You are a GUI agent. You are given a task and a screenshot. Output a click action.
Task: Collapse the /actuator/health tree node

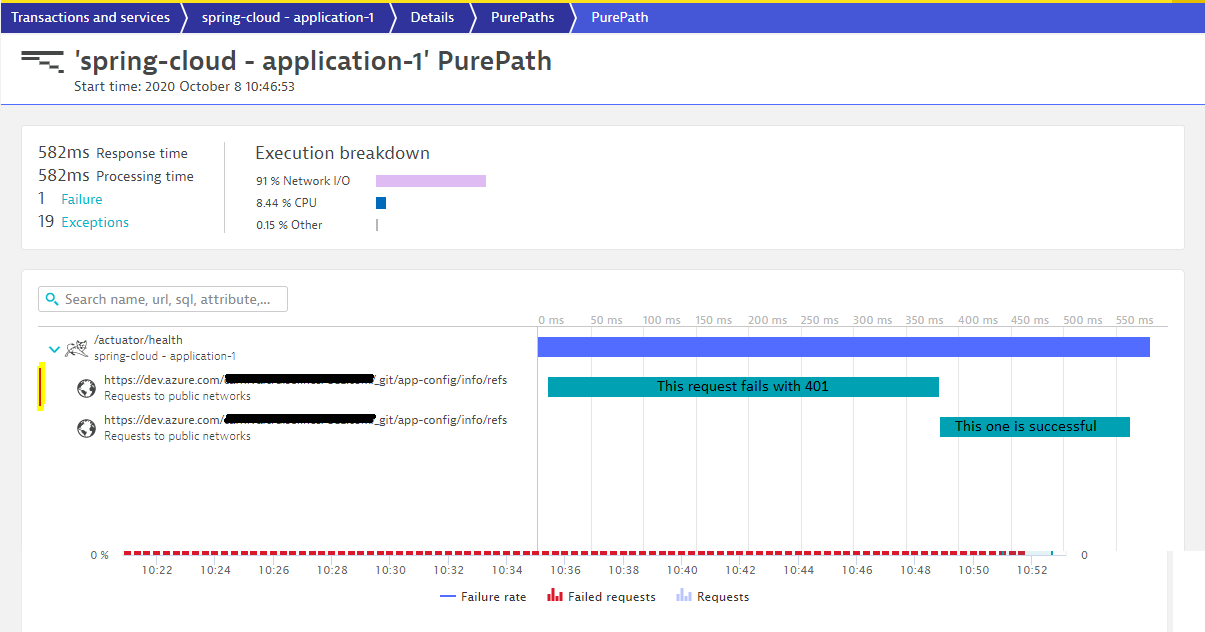click(x=54, y=349)
